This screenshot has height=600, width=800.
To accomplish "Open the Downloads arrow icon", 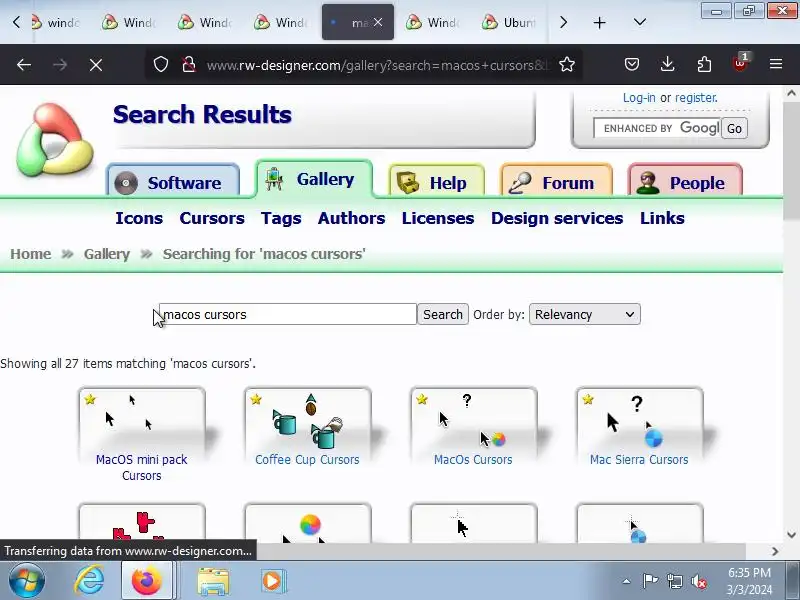I will coord(667,64).
